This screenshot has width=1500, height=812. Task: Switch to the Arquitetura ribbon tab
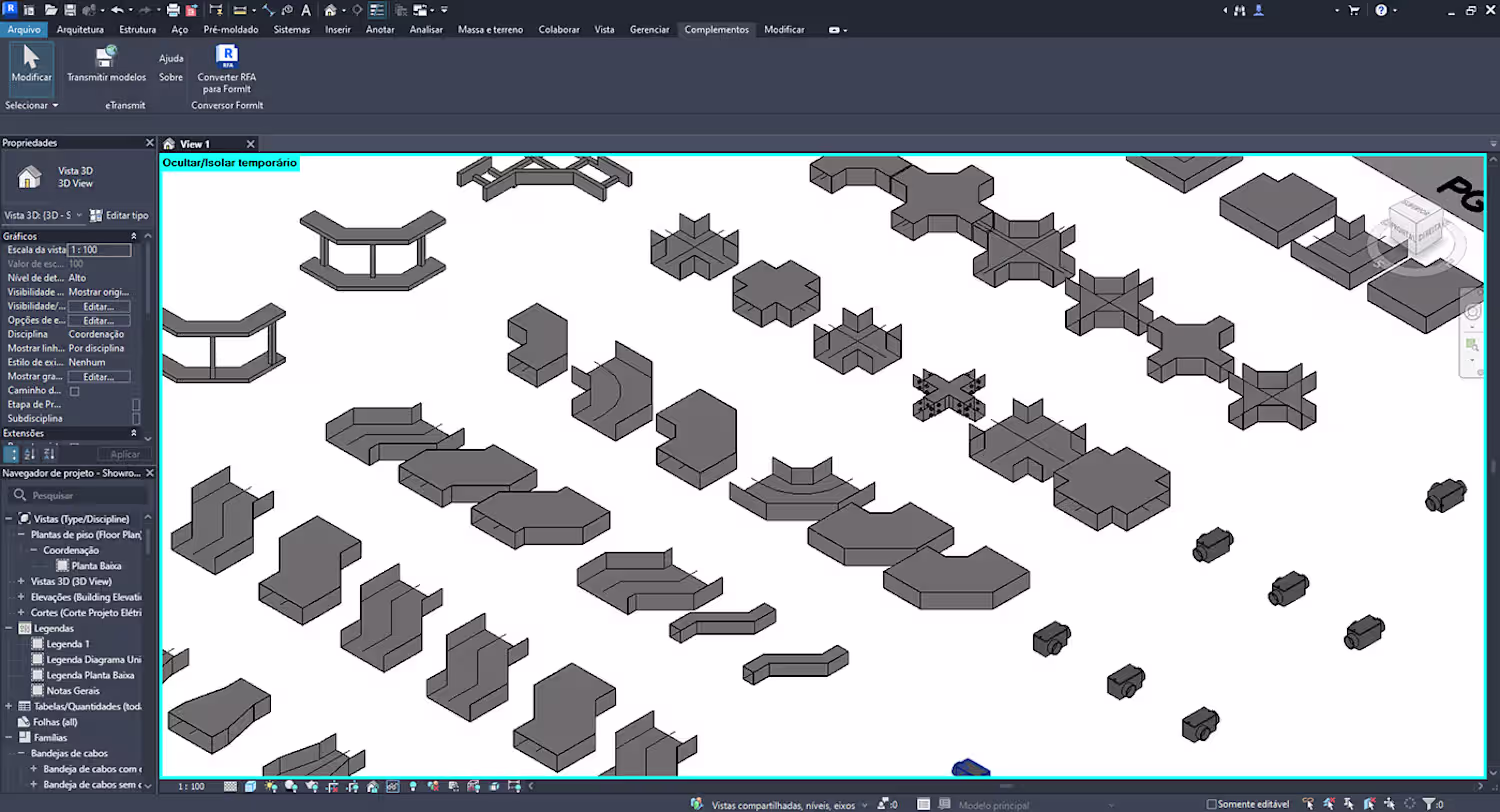point(80,30)
